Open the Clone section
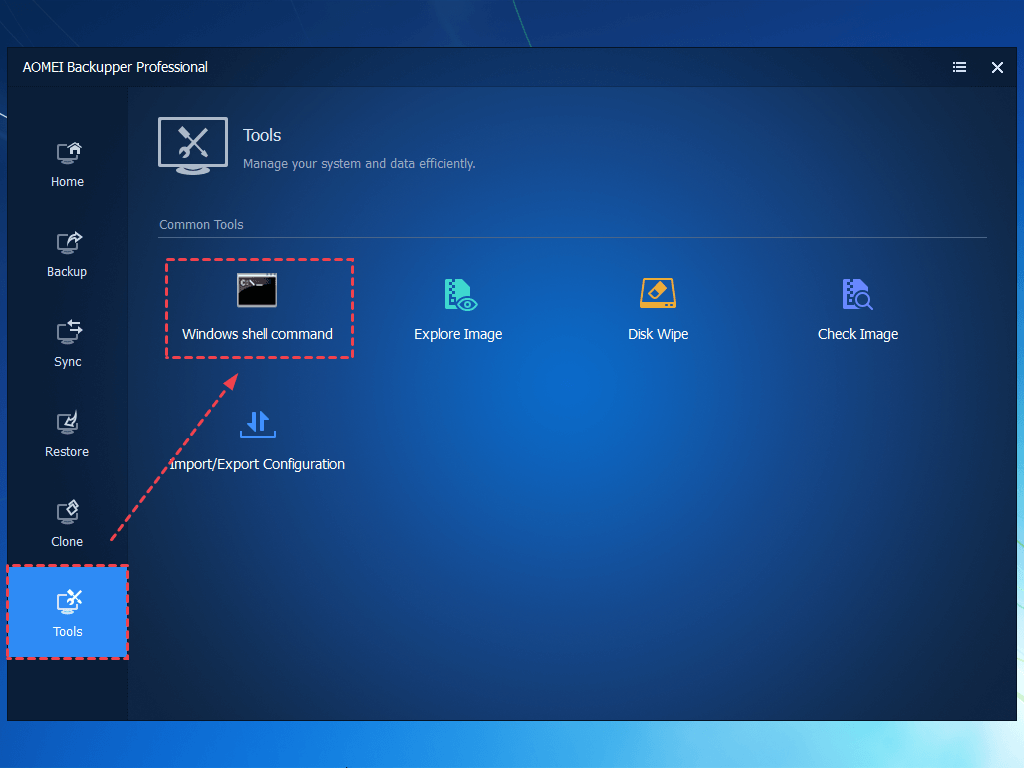Image resolution: width=1024 pixels, height=768 pixels. 67,525
